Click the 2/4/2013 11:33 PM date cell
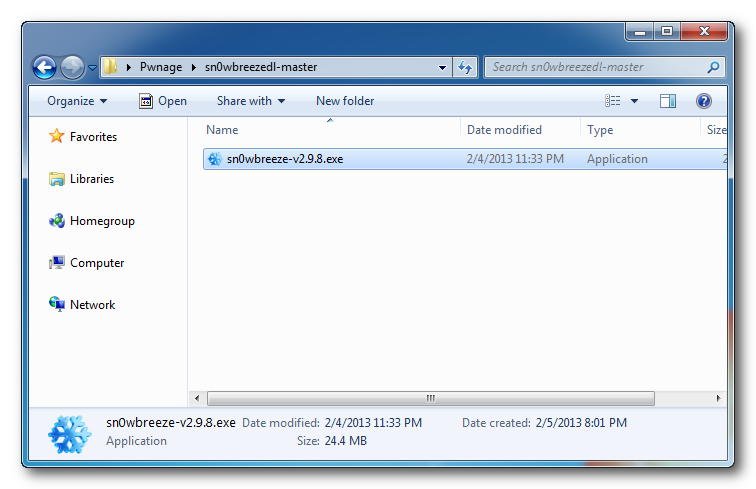Image resolution: width=756 pixels, height=489 pixels. [515, 159]
